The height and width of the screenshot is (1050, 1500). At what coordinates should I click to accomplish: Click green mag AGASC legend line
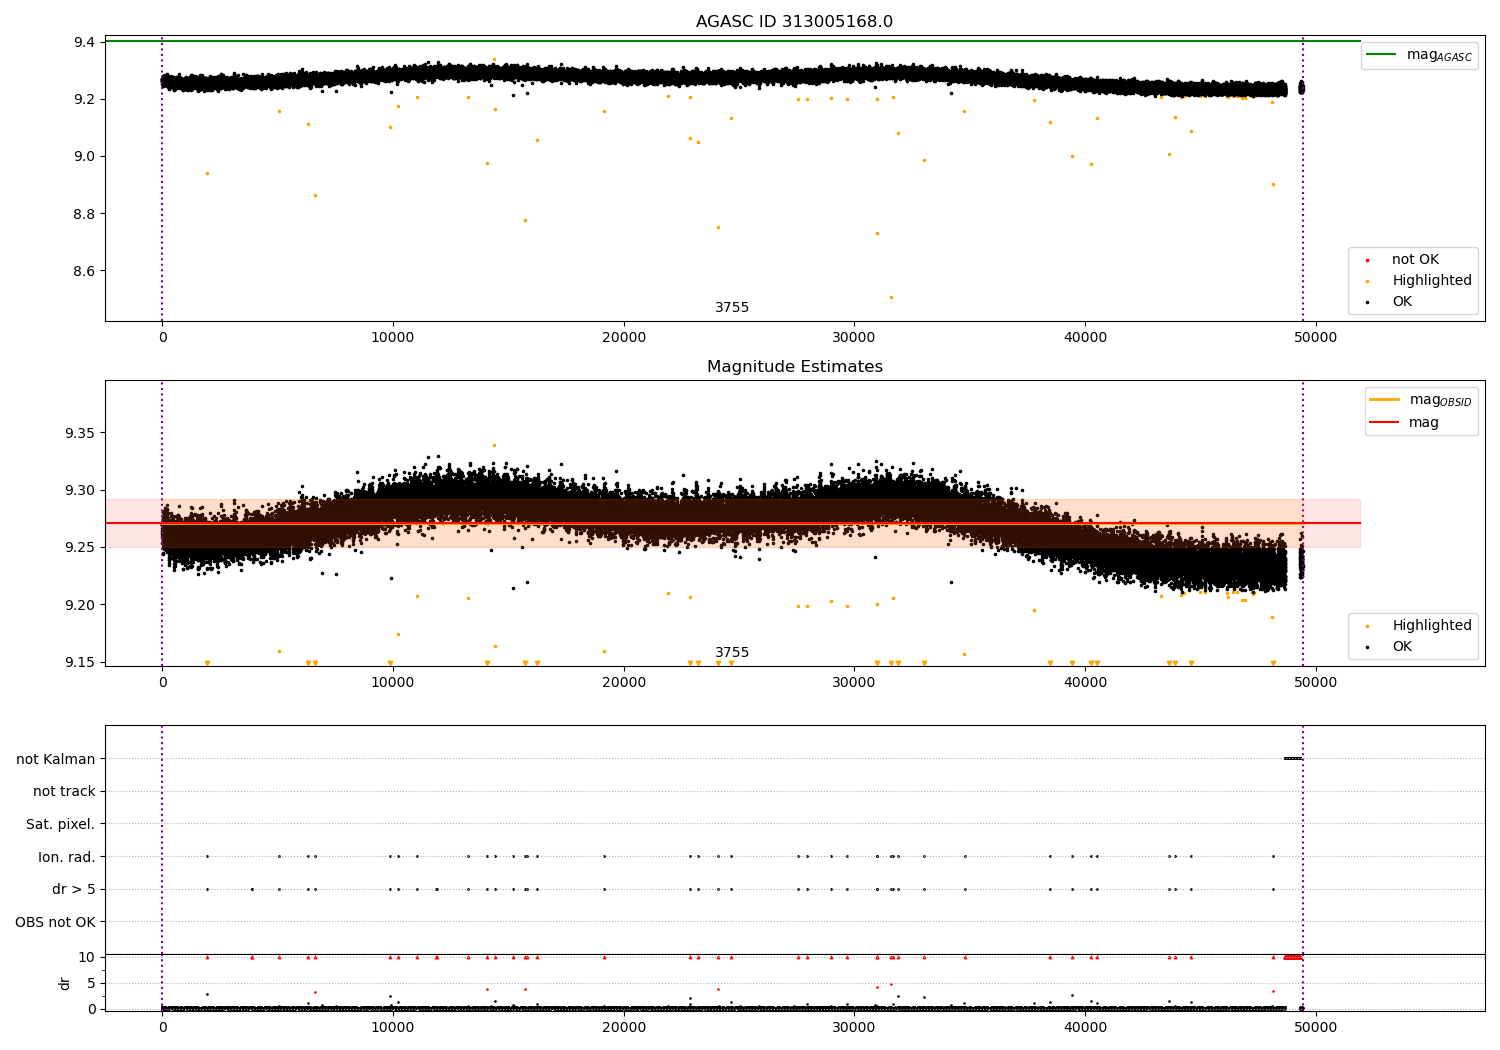(1383, 54)
